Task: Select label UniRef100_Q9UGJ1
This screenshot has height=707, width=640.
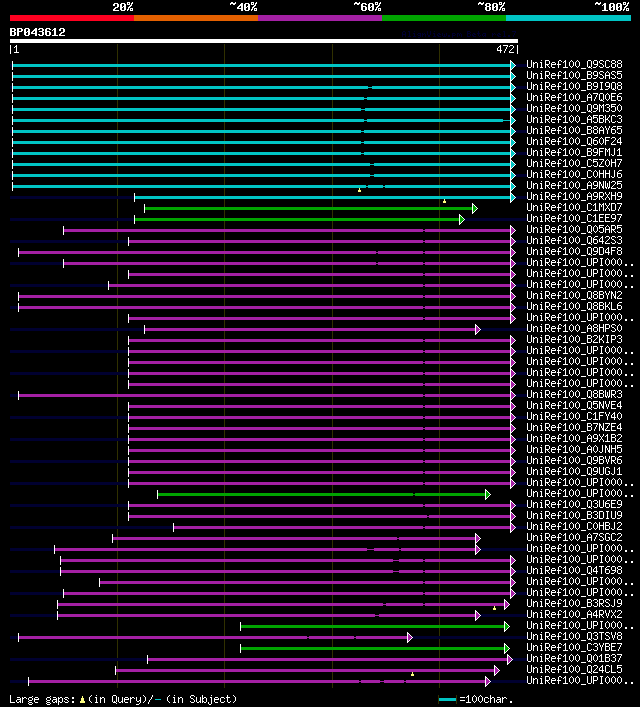Action: point(574,471)
